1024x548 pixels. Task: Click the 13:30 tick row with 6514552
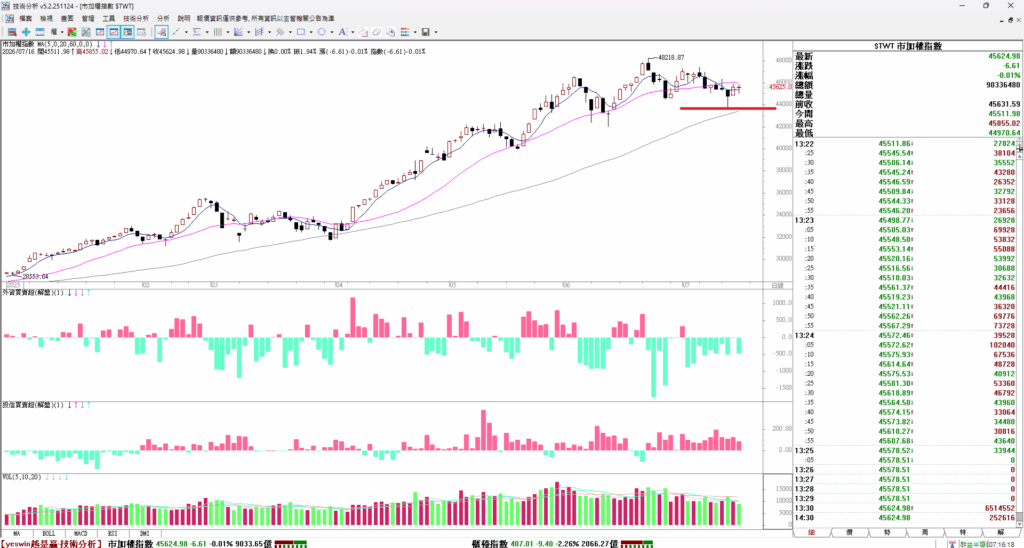pos(906,508)
